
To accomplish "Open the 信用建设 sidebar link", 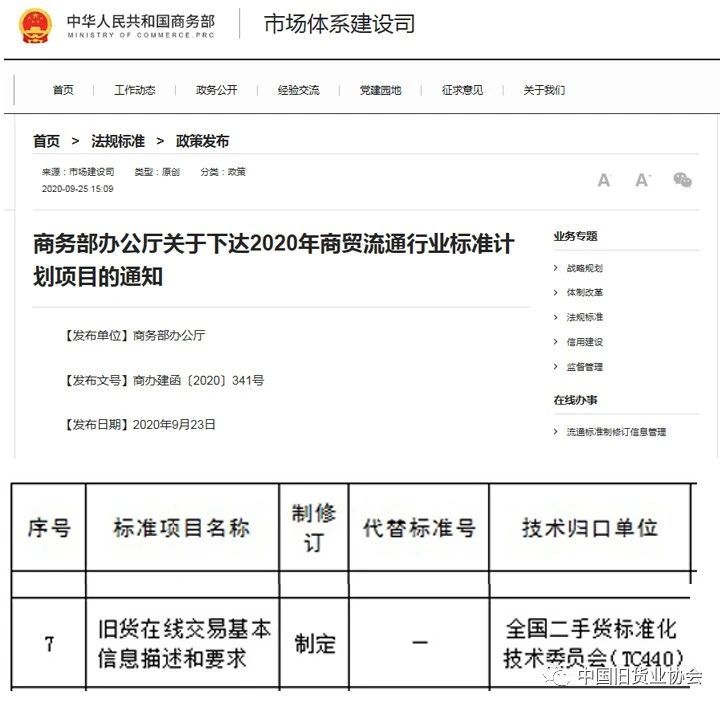I will pos(585,342).
